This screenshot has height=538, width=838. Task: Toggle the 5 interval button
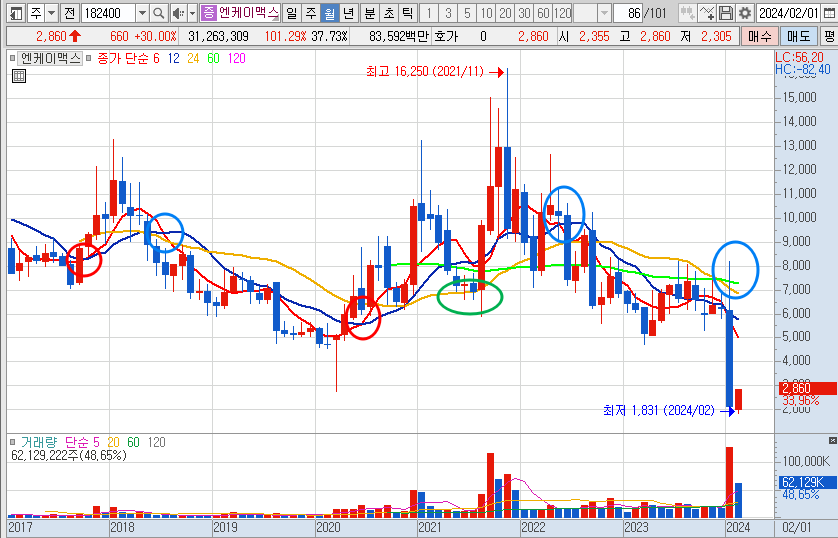pyautogui.click(x=468, y=13)
